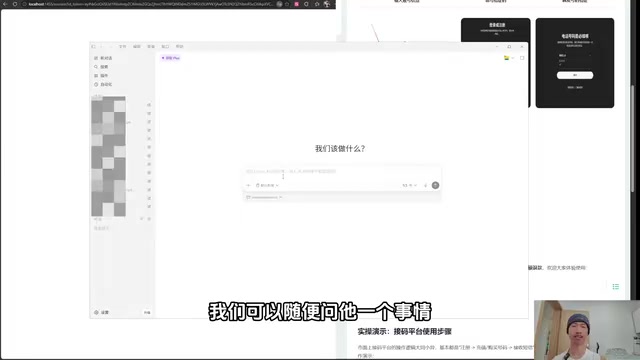
Task: Click the pink extension icon in browser toolbar
Action: click(297, 4)
